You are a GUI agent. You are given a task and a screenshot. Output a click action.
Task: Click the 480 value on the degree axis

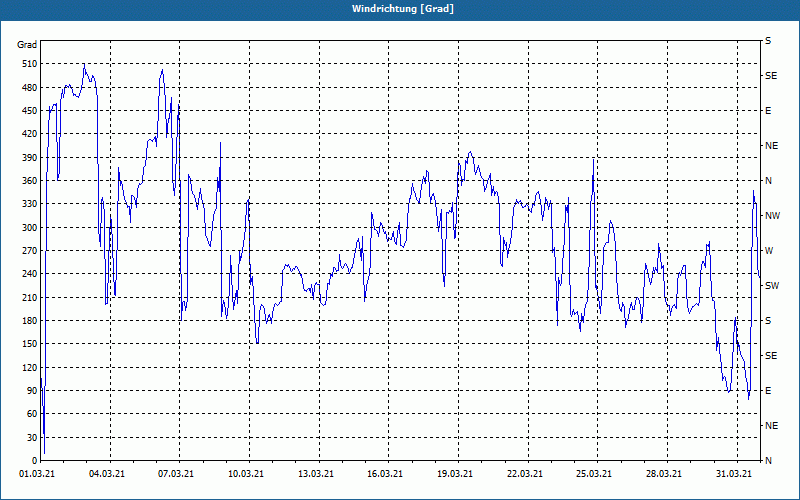coord(29,87)
